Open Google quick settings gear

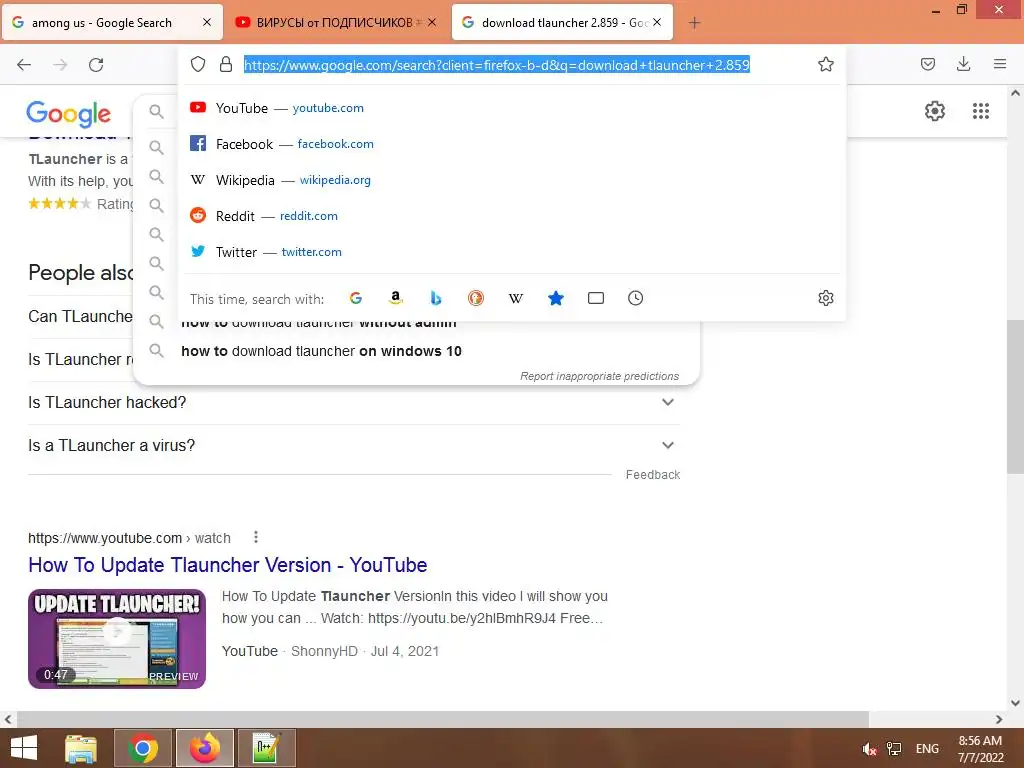click(935, 111)
